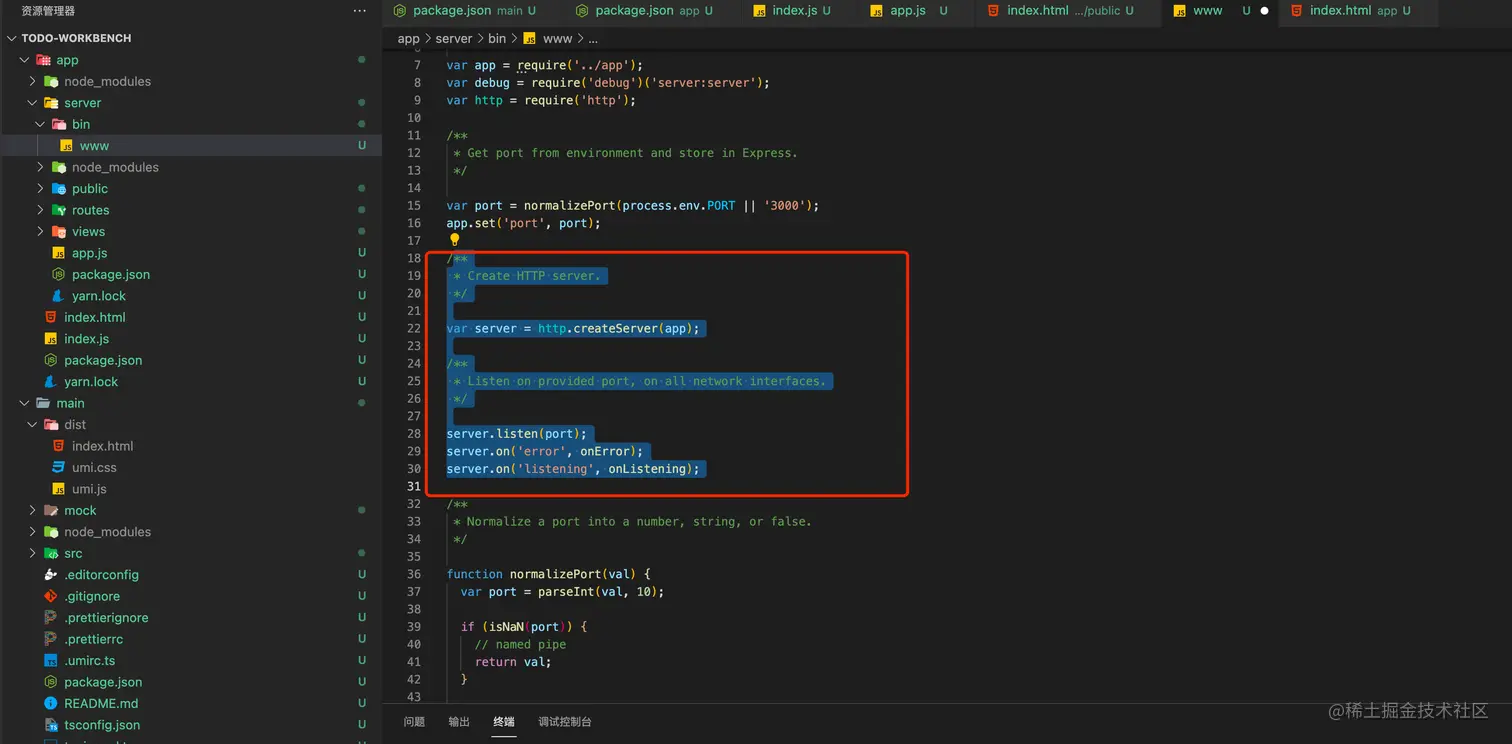Expand the src folder

[x=33, y=554]
